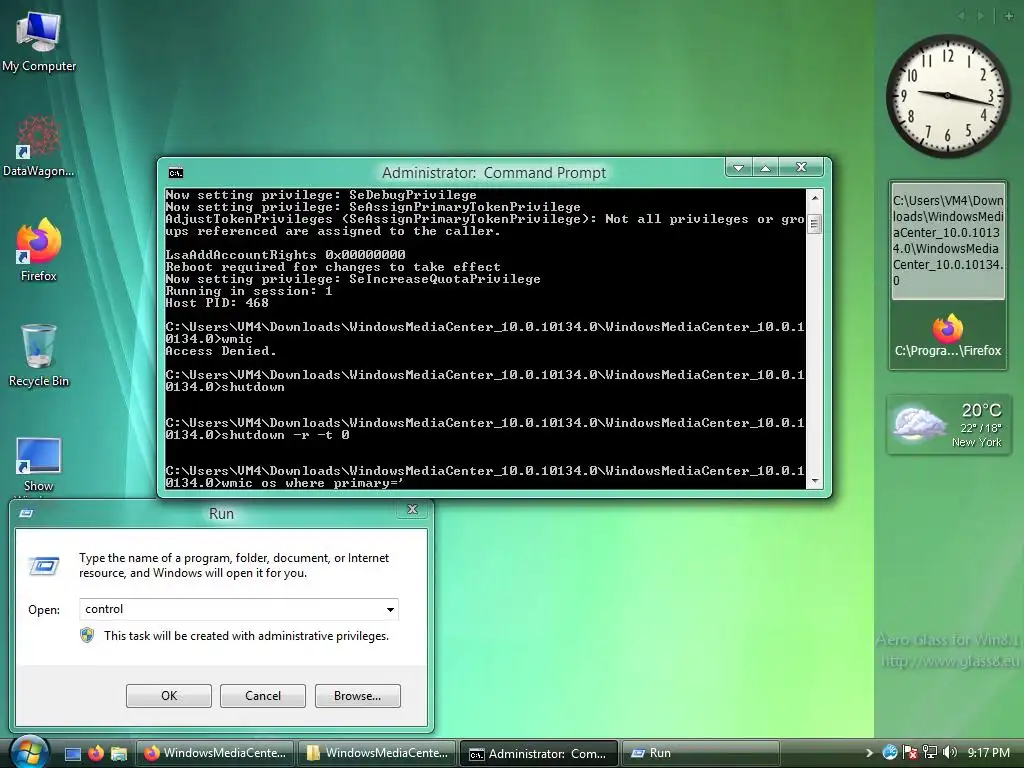The image size is (1024, 768).
Task: Switch to the folder WindowsMediaCente... taskbar button
Action: [x=377, y=753]
